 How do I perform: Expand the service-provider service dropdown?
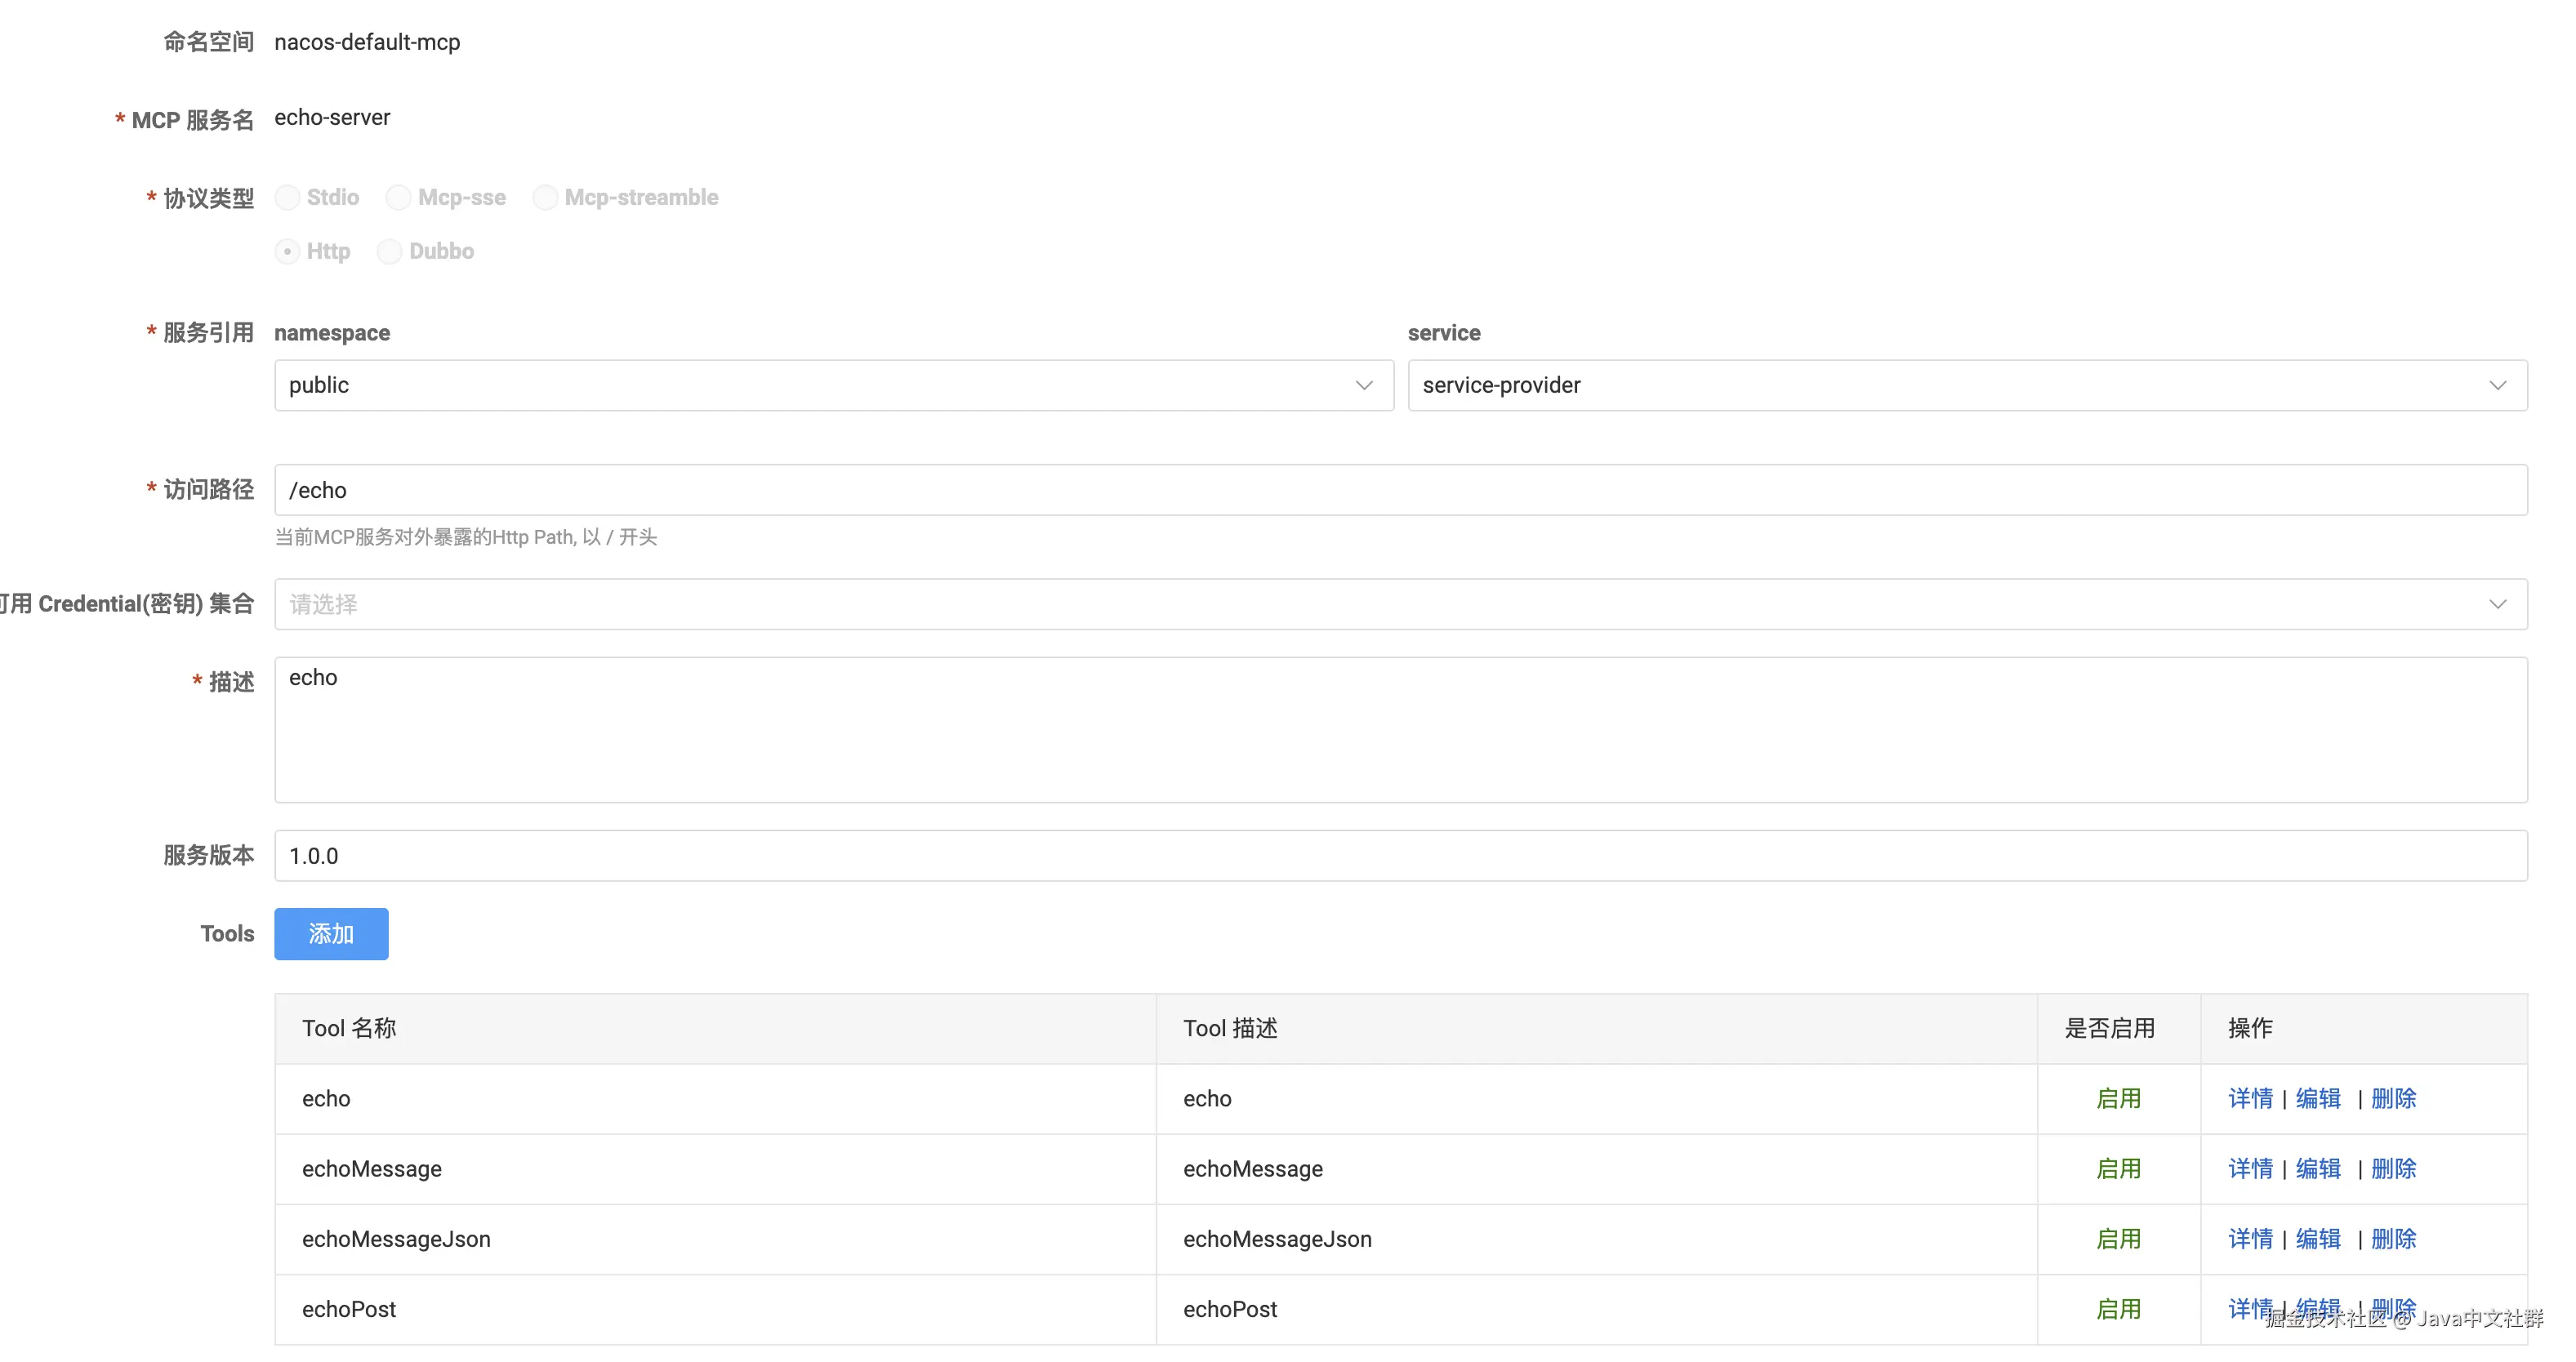coord(1950,385)
